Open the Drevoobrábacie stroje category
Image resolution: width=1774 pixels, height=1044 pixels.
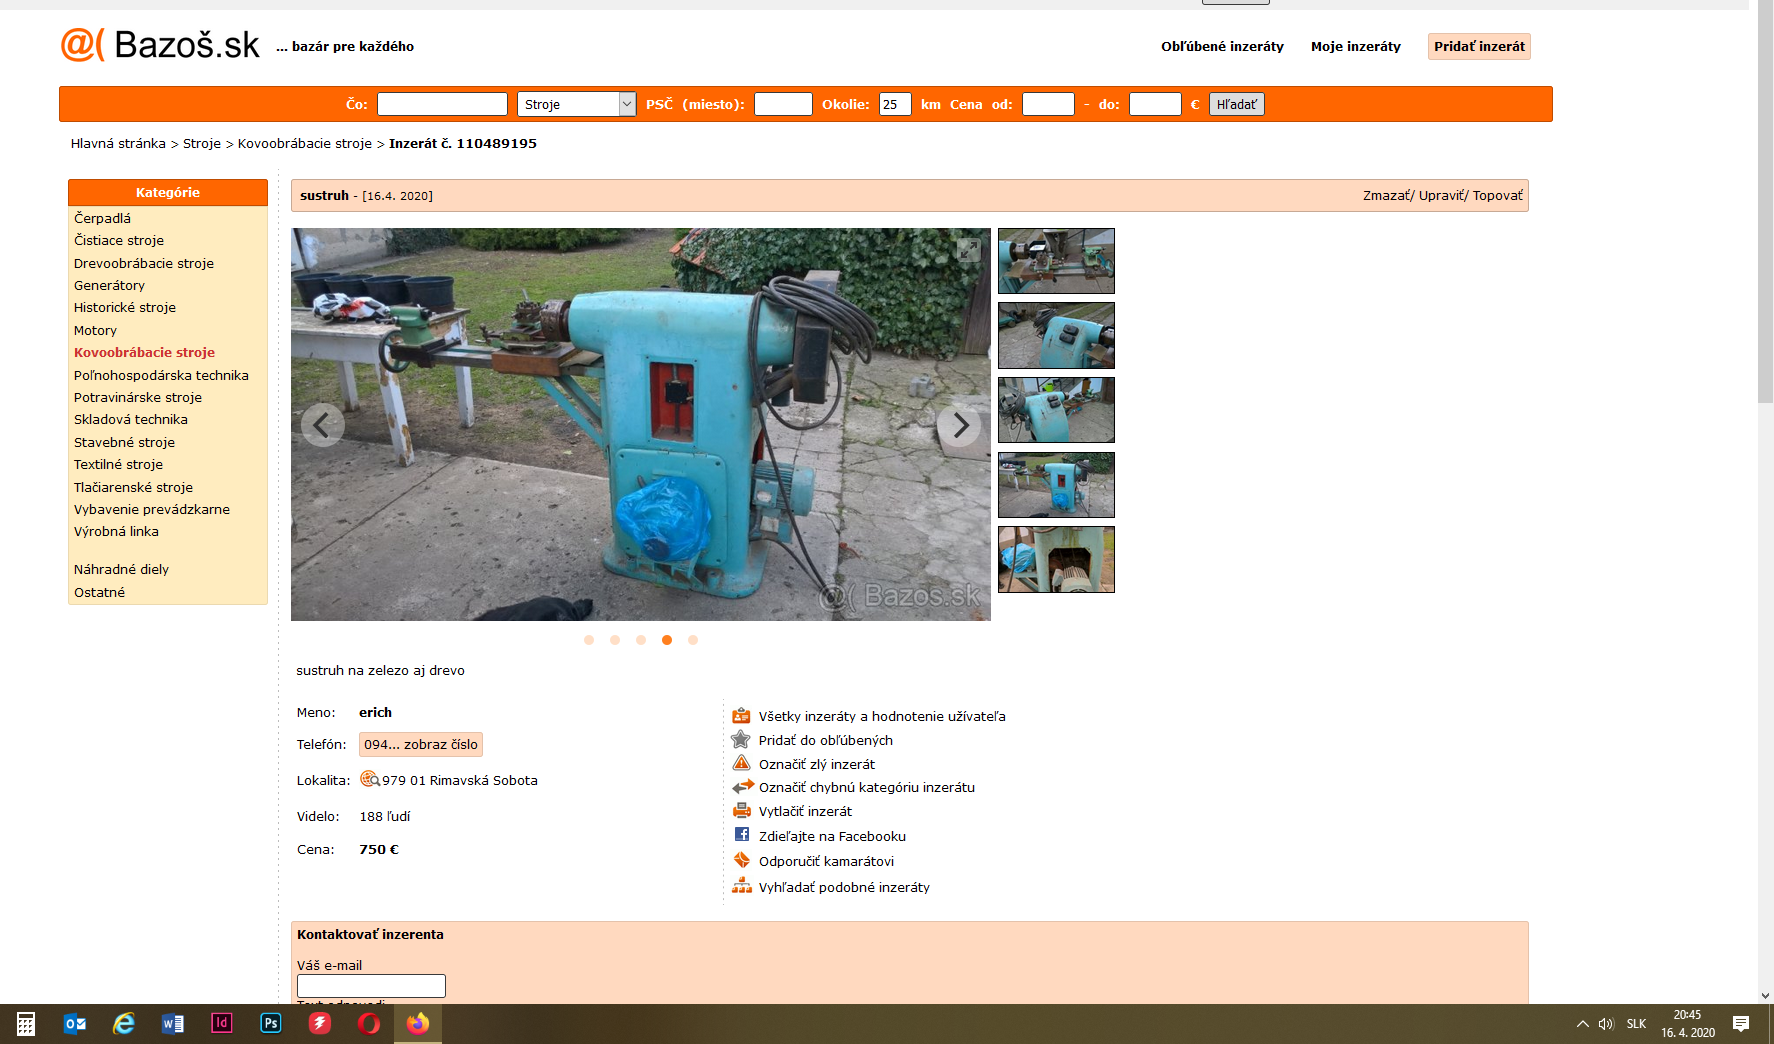144,263
